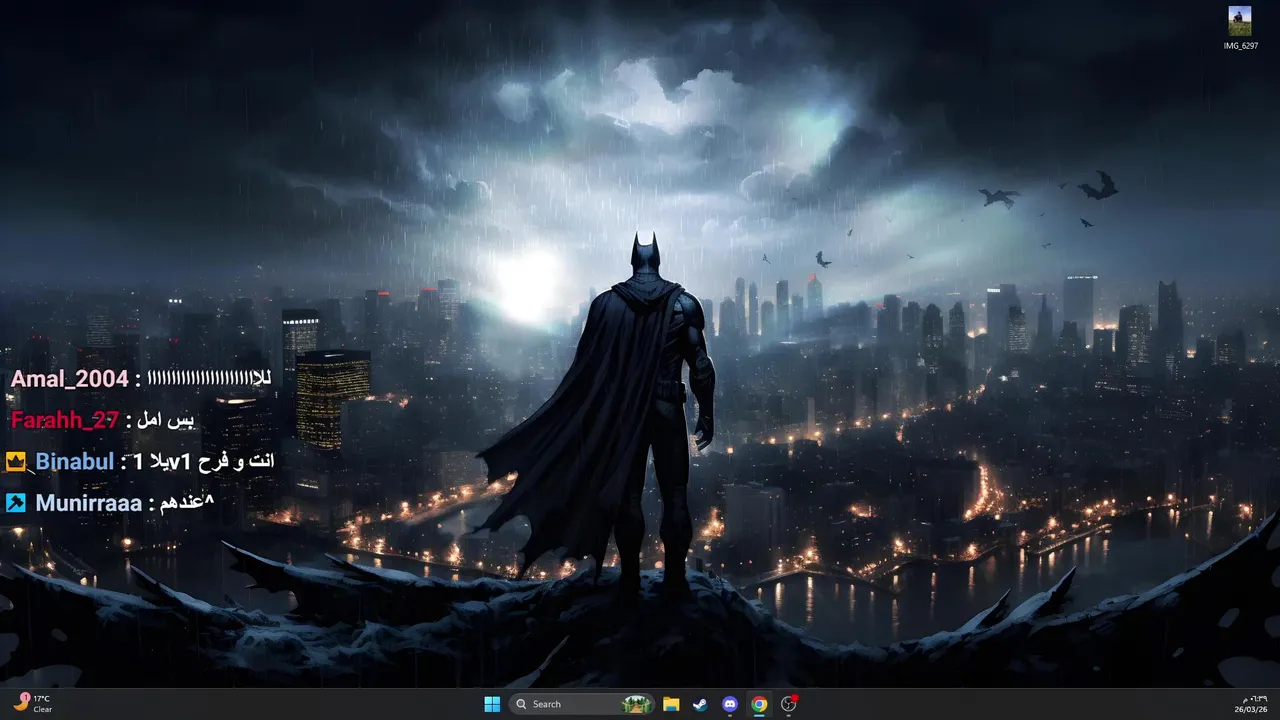Click the forest landscape image in the search box
Viewport: 1280px width, 720px height.
[636, 704]
